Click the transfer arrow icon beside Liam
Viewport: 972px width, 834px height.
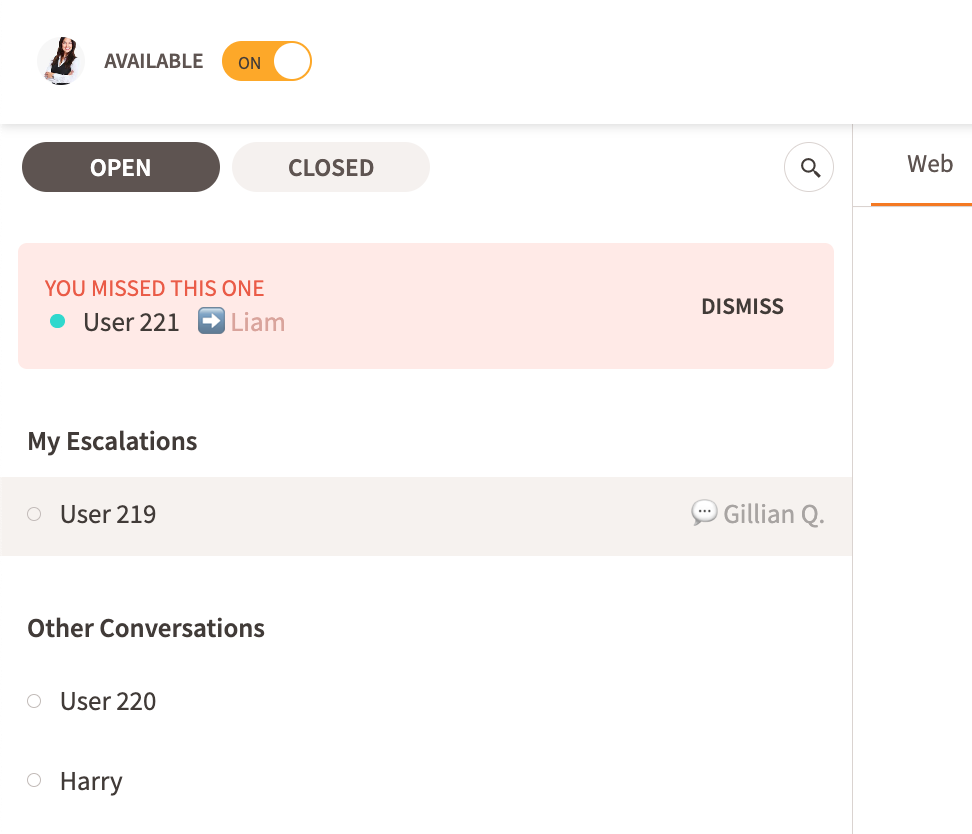[211, 322]
